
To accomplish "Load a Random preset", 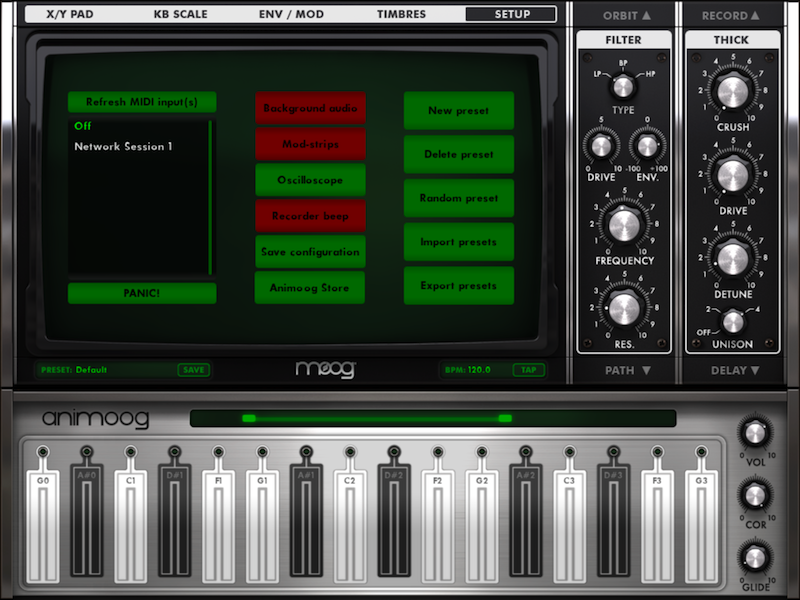I will [x=459, y=198].
